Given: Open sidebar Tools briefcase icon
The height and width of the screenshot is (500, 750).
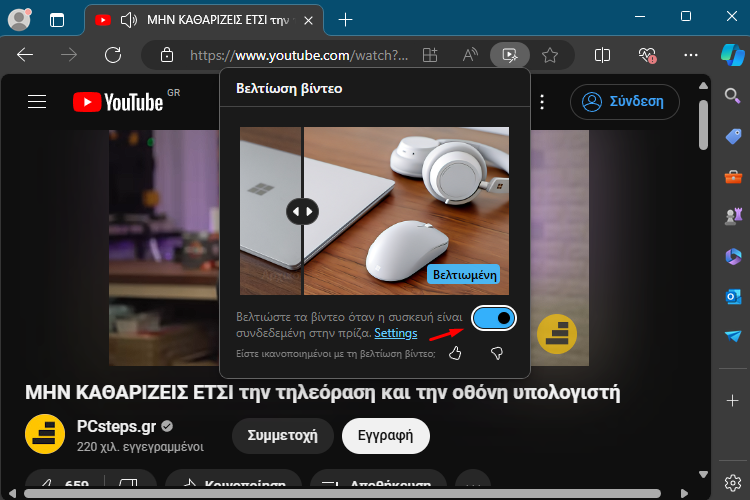Looking at the screenshot, I should 733,177.
